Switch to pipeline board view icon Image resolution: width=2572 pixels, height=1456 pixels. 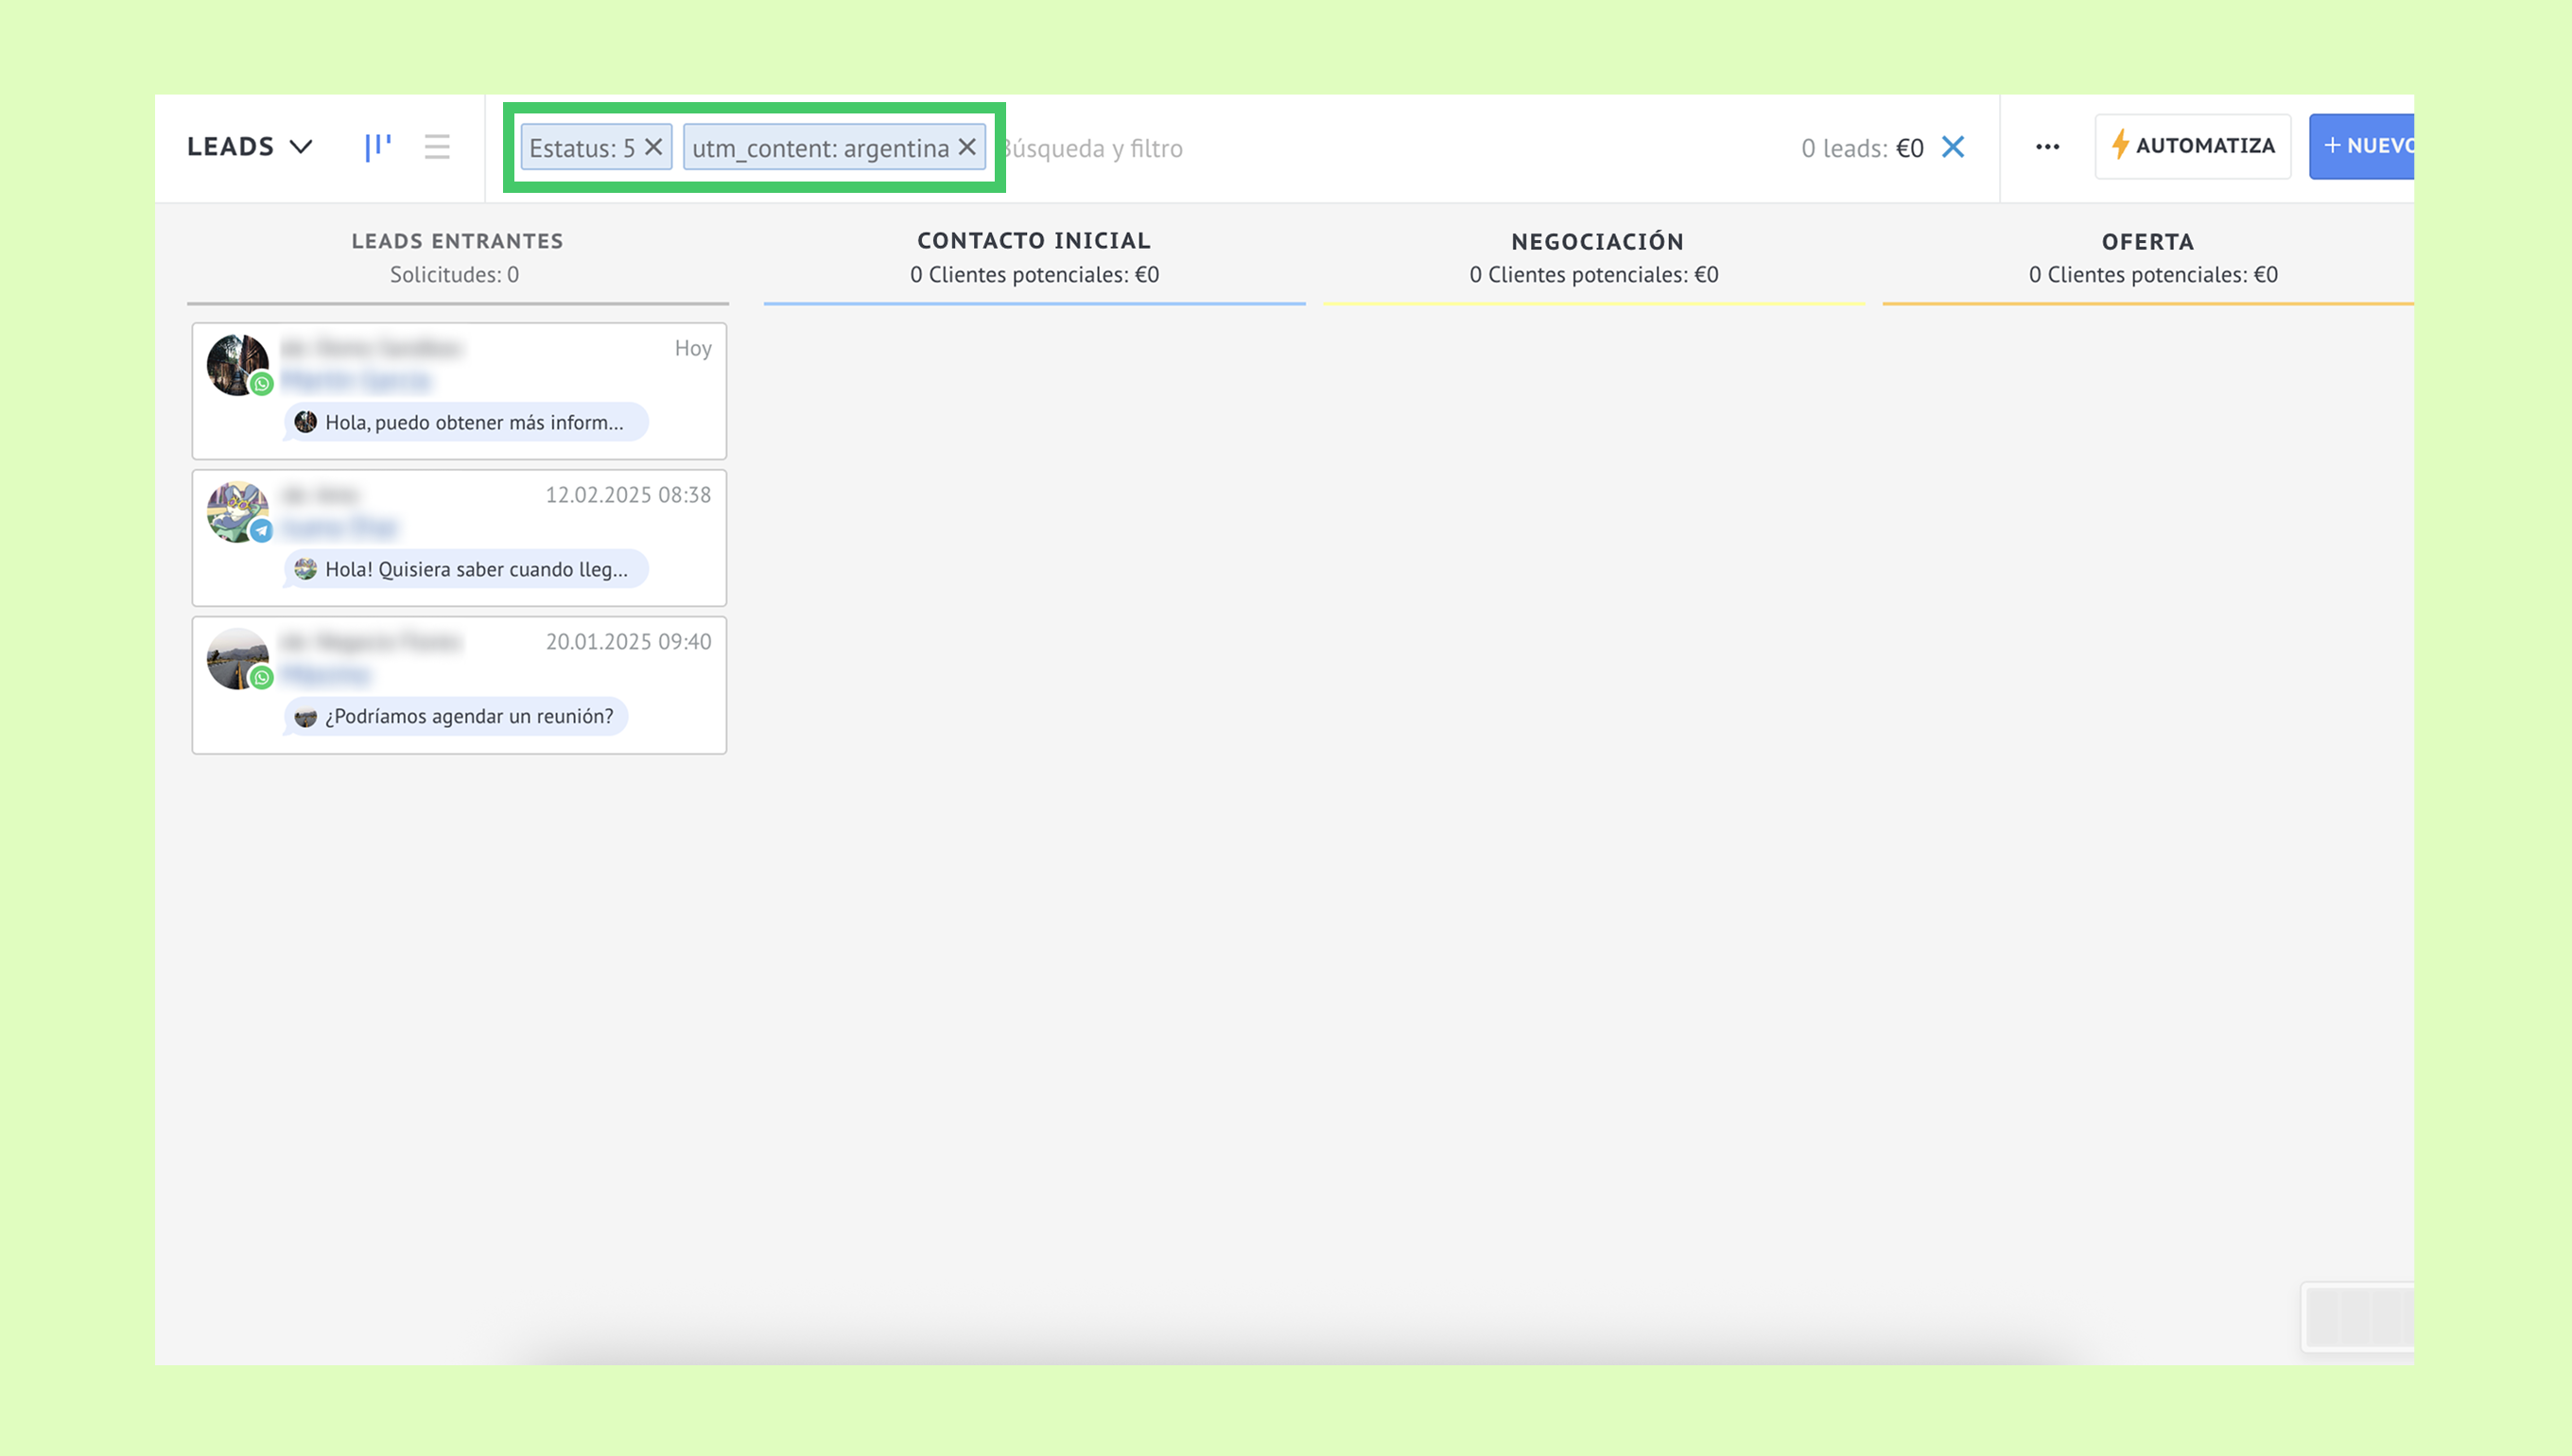point(378,147)
